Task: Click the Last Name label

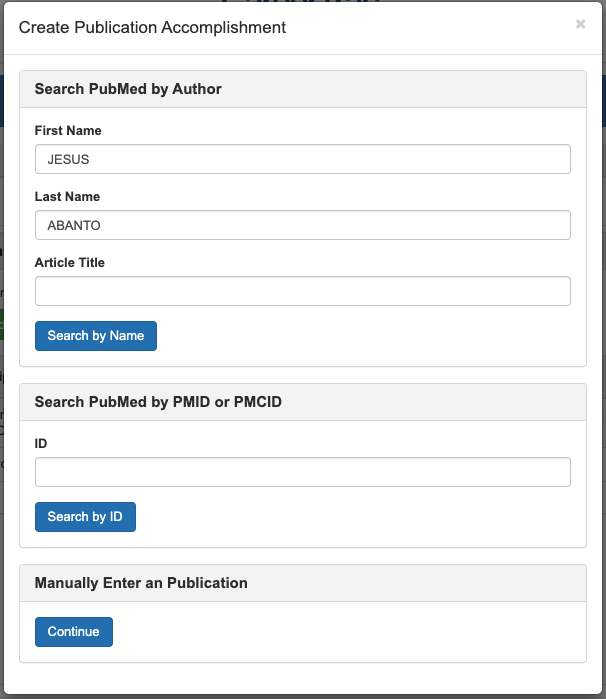Action: click(67, 197)
